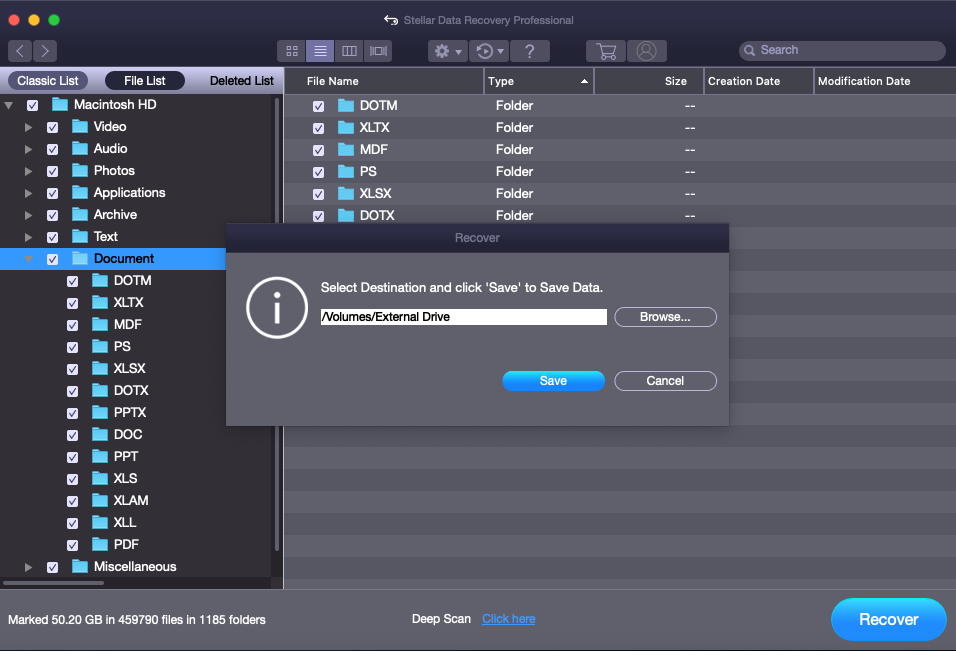Go forward with the right arrow toolbar button
This screenshot has width=956, height=652.
[x=45, y=51]
